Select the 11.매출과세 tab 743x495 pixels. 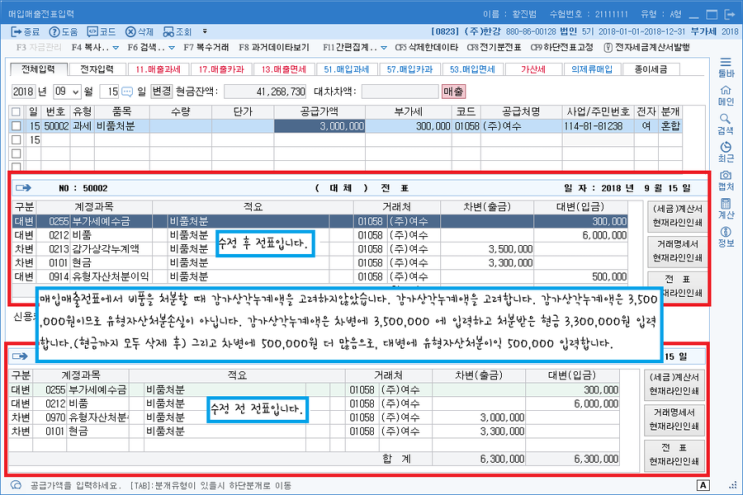(x=158, y=69)
